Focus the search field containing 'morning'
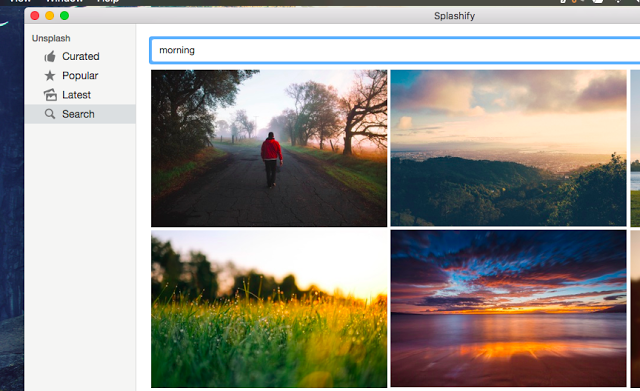Viewport: 640px width, 391px height. click(x=395, y=50)
